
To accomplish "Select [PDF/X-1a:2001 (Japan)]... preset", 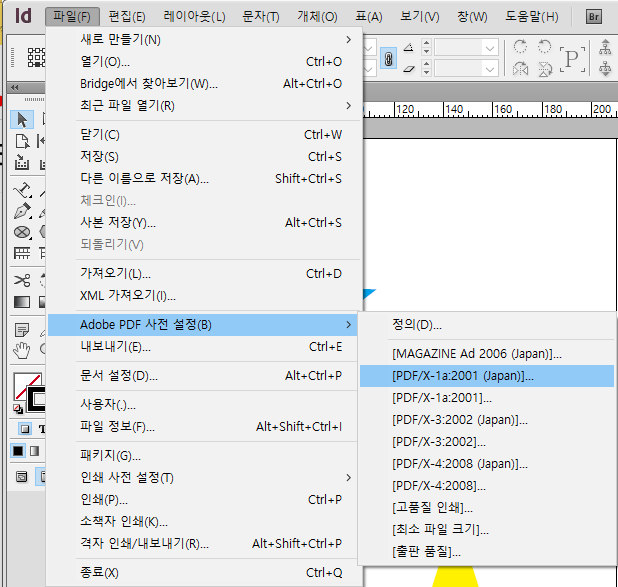I will point(487,376).
